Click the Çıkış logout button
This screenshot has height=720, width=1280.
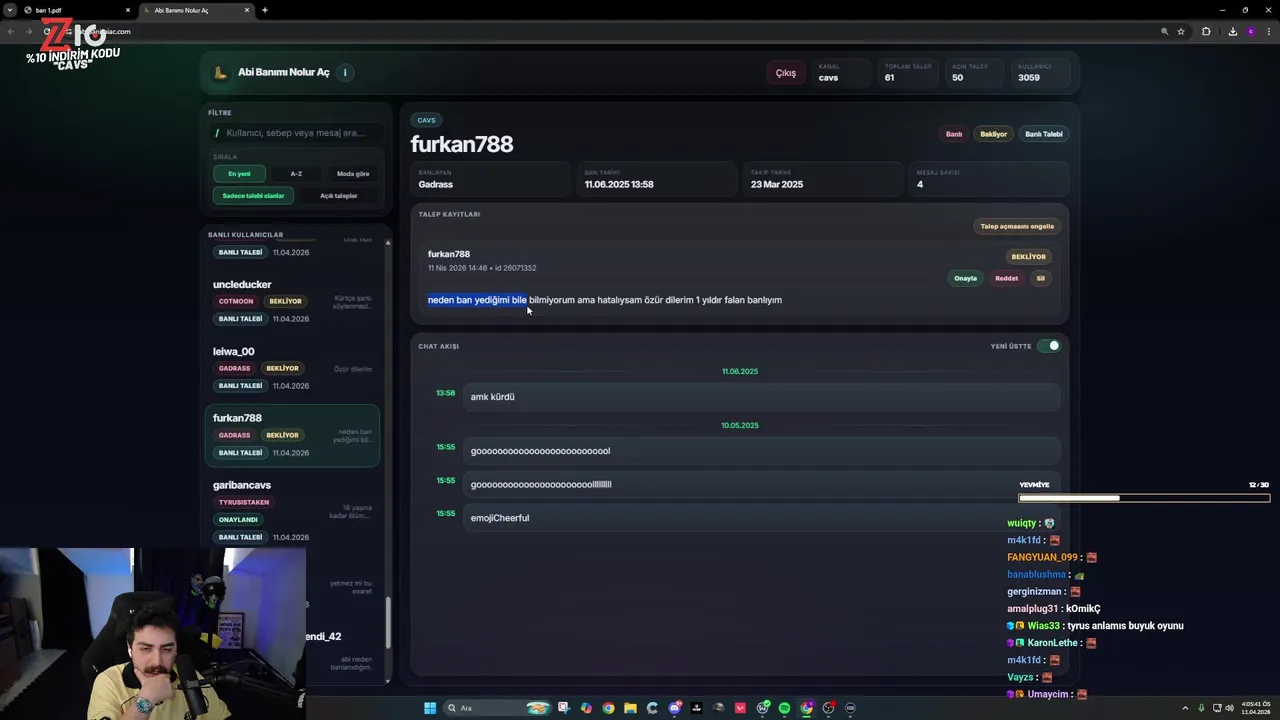(x=786, y=73)
